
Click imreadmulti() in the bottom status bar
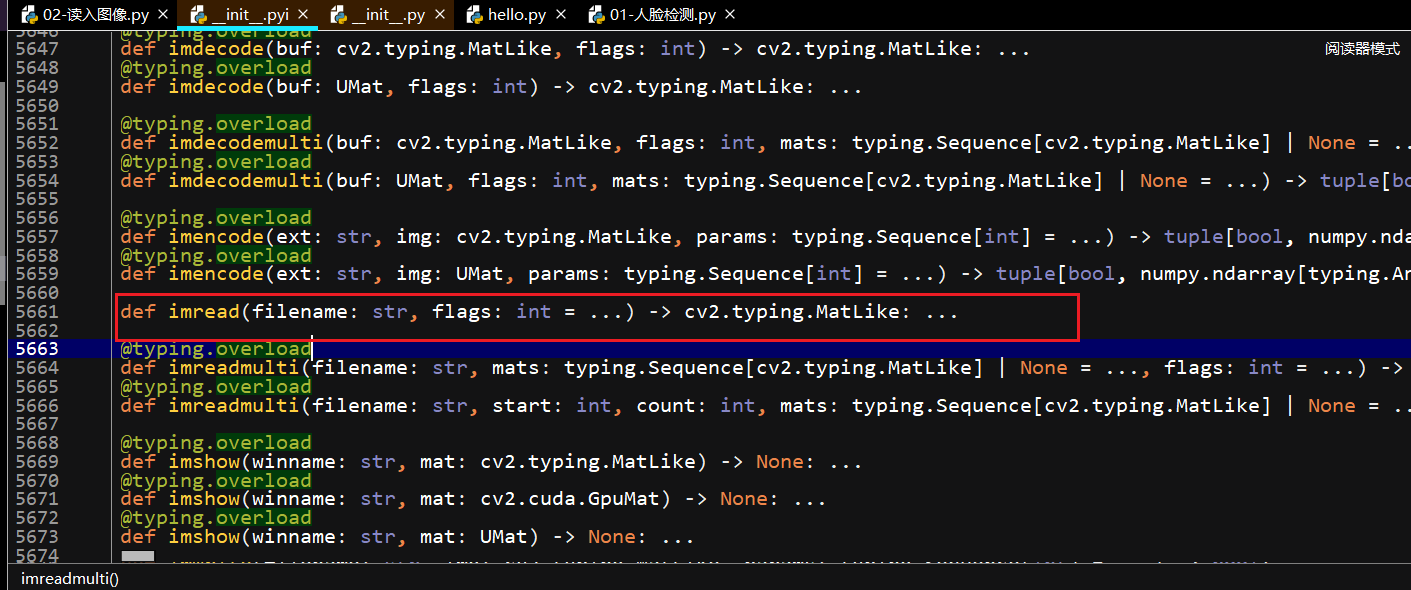point(68,578)
